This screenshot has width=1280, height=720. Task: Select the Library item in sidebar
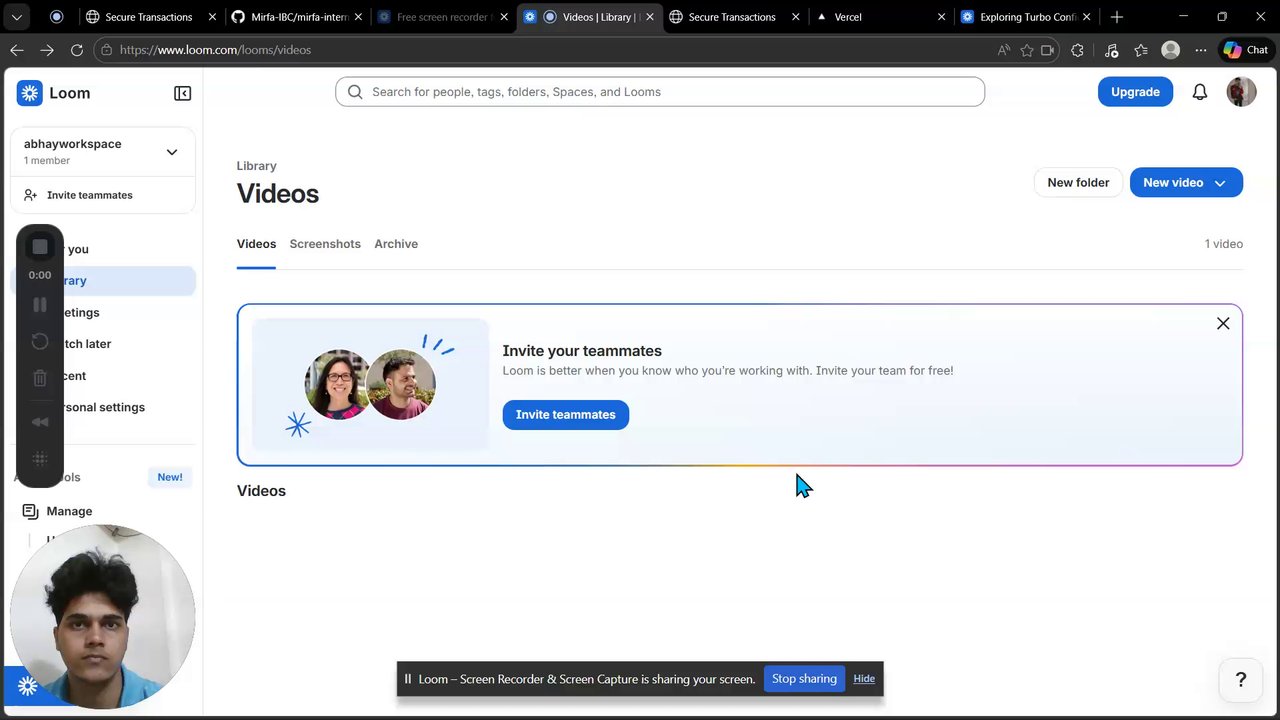(103, 281)
